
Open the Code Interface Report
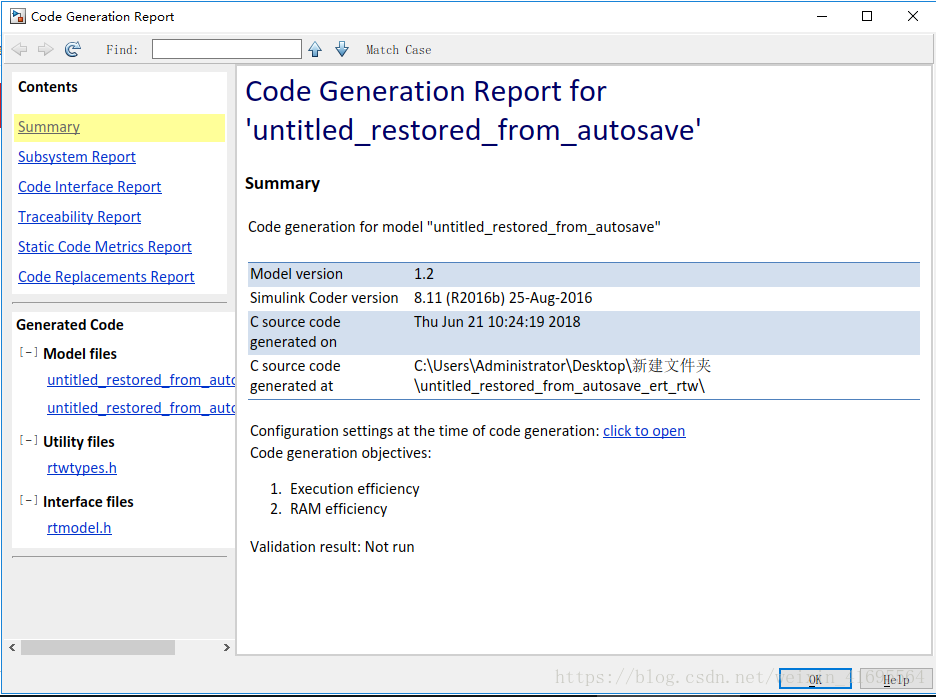pyautogui.click(x=90, y=187)
